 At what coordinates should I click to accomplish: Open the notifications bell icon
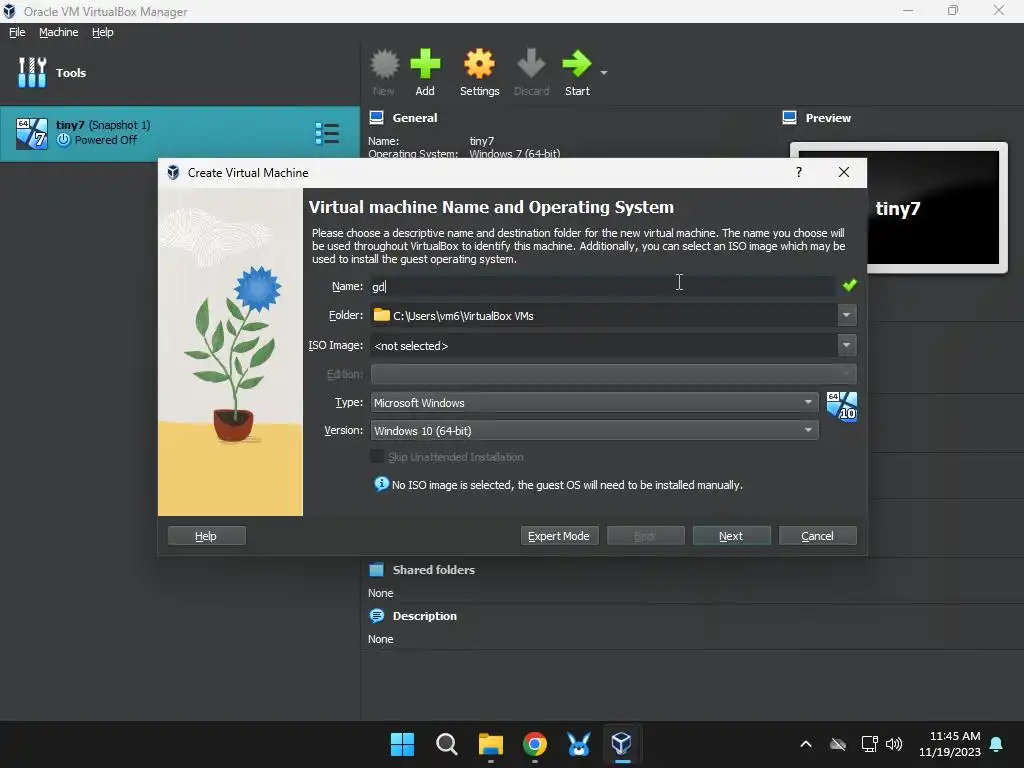(x=997, y=744)
